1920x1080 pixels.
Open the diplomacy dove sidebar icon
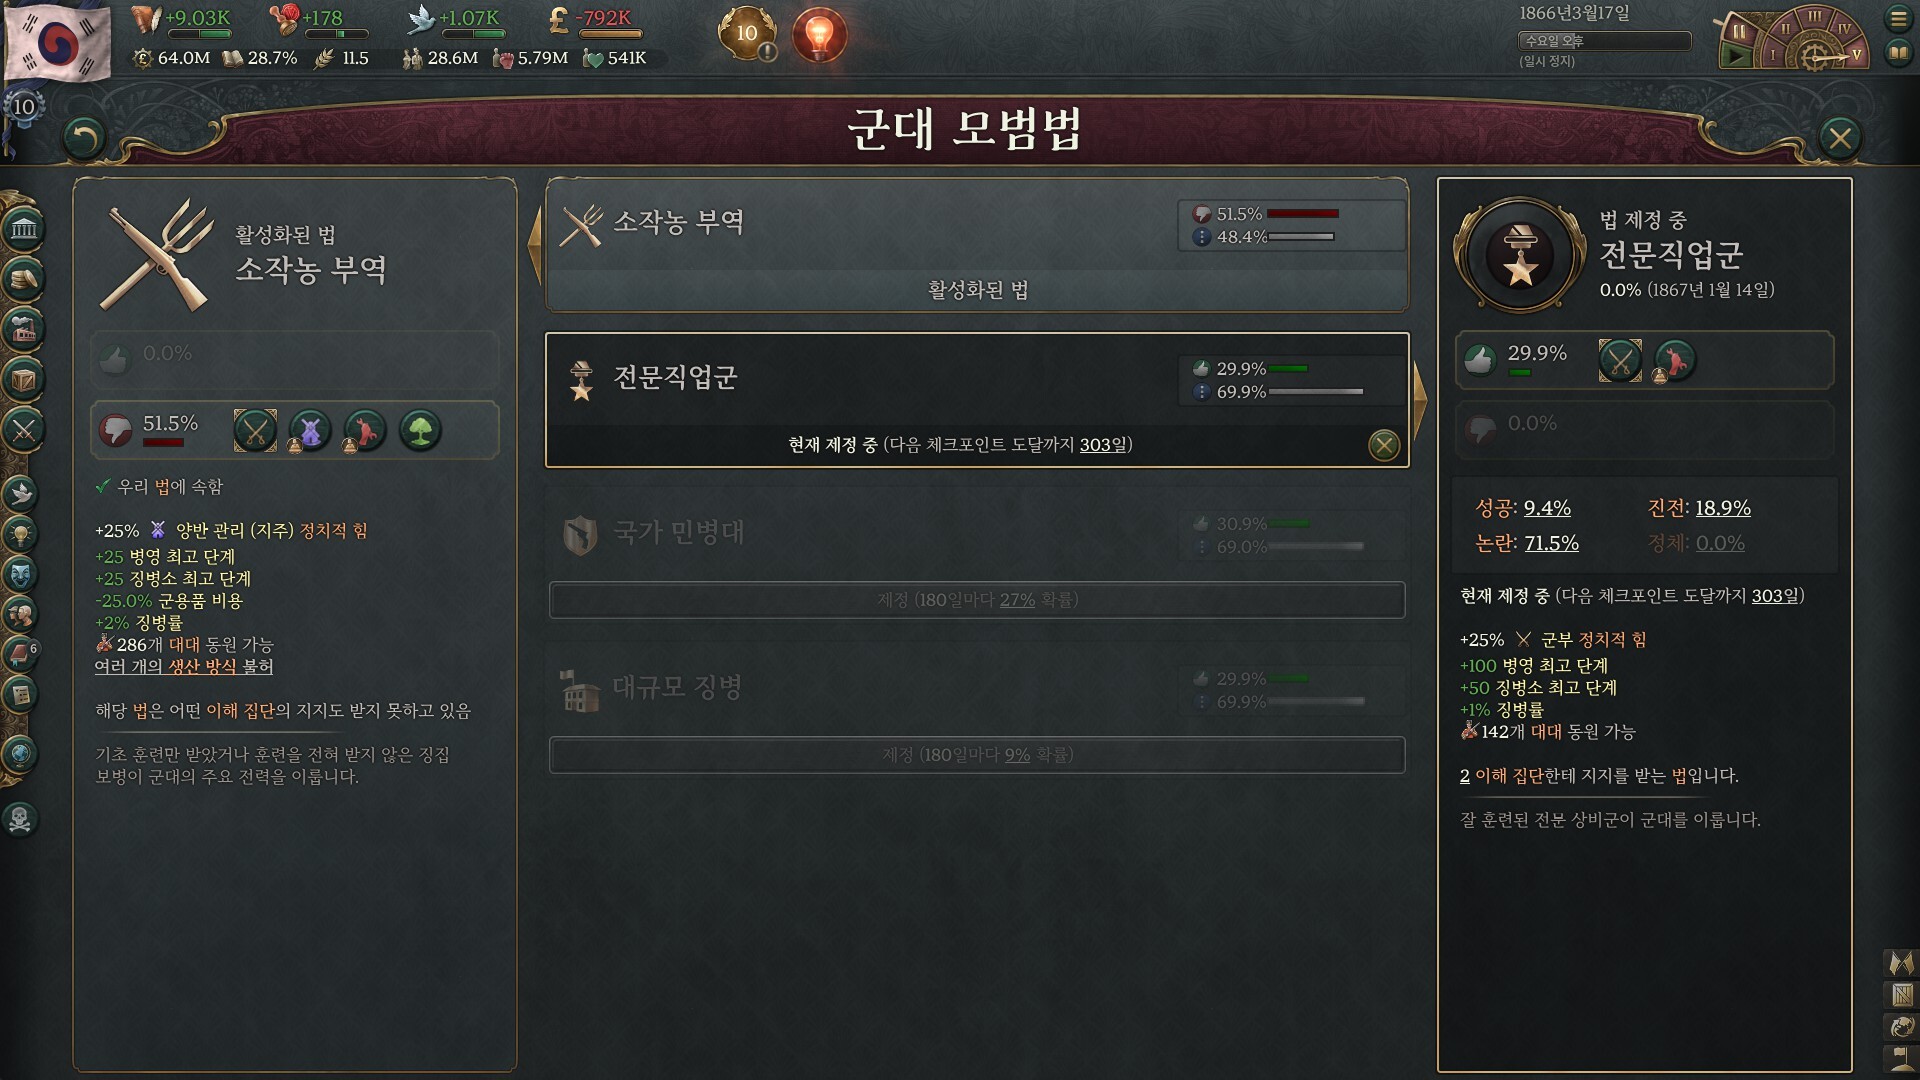coord(21,492)
